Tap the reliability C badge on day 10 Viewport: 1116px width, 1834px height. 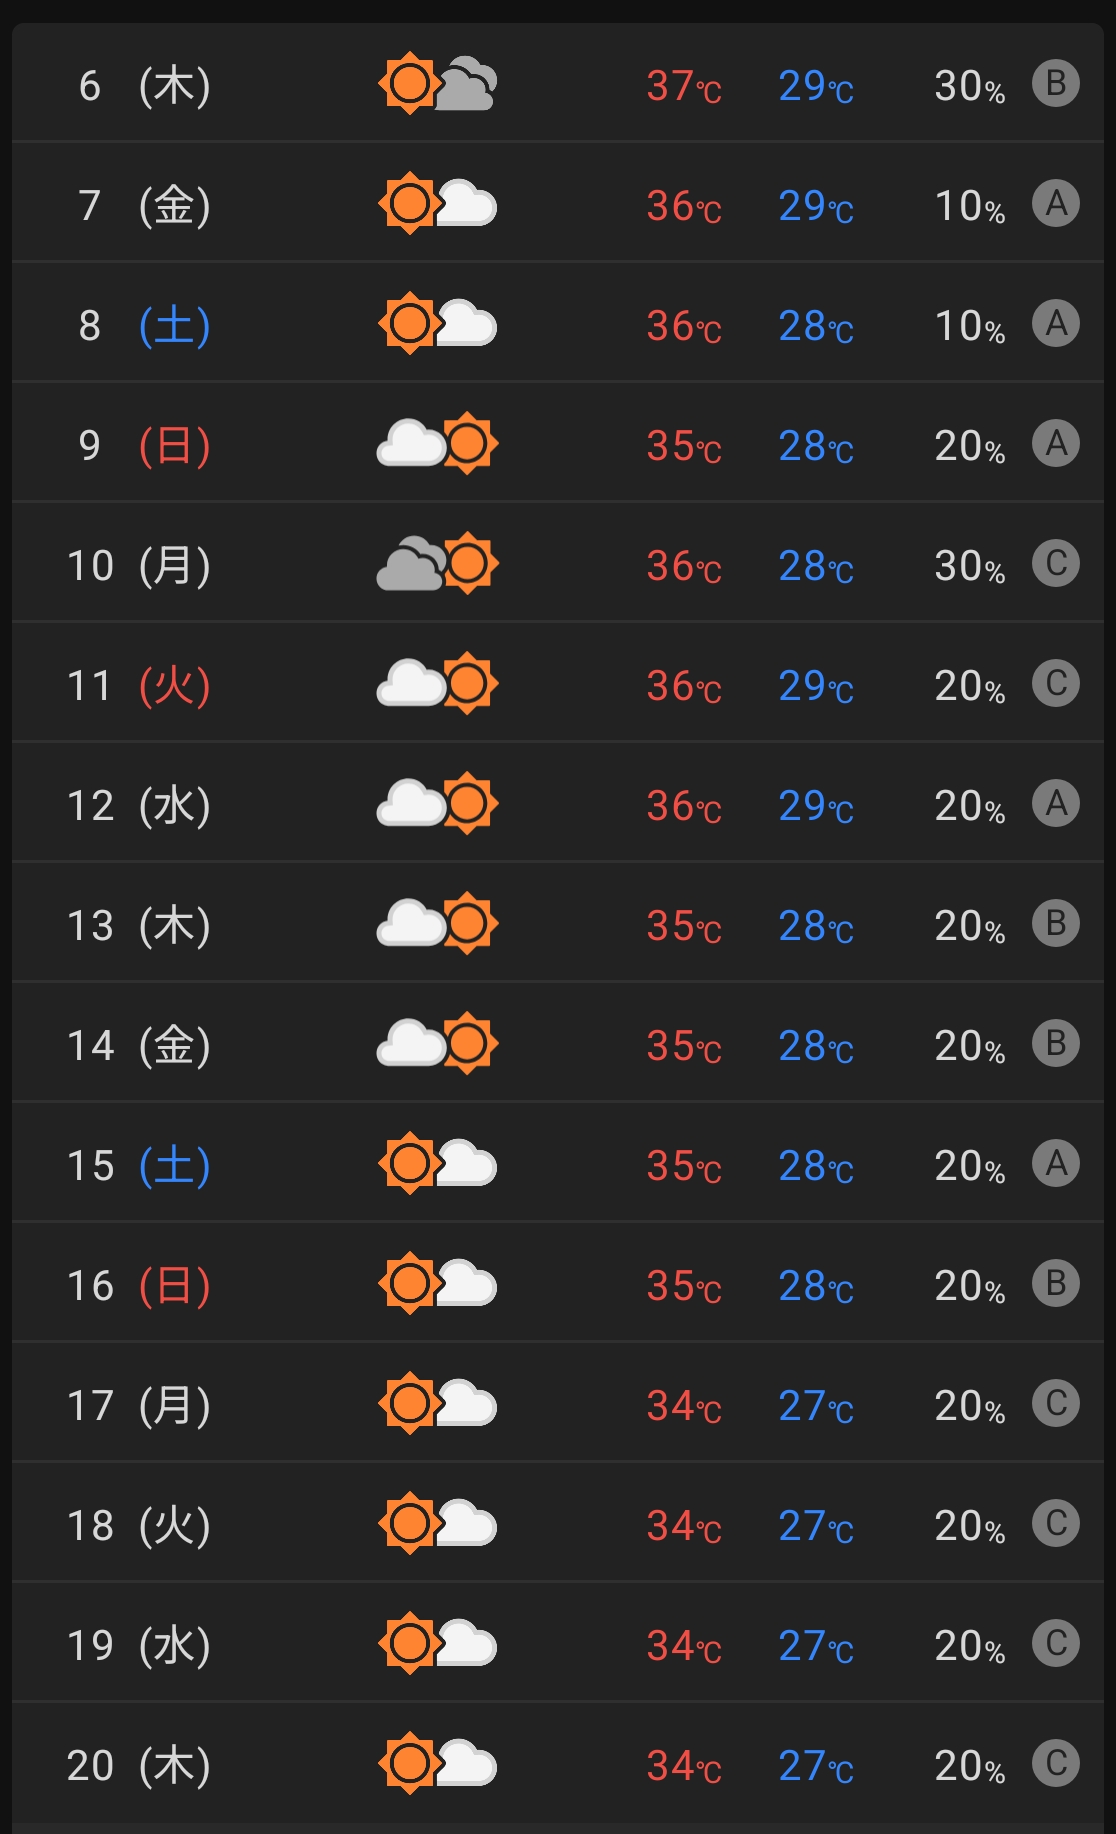(1056, 563)
